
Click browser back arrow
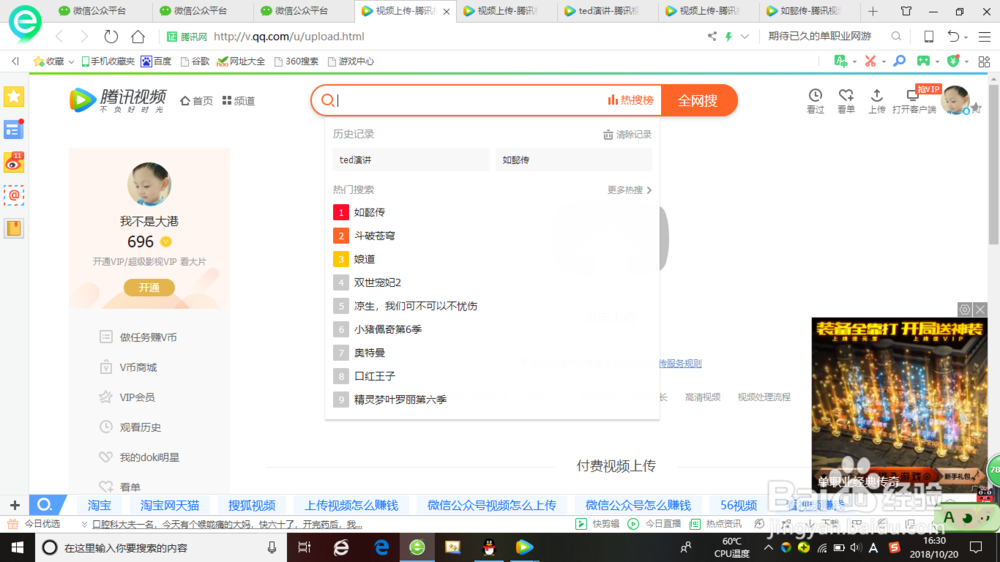coord(59,36)
